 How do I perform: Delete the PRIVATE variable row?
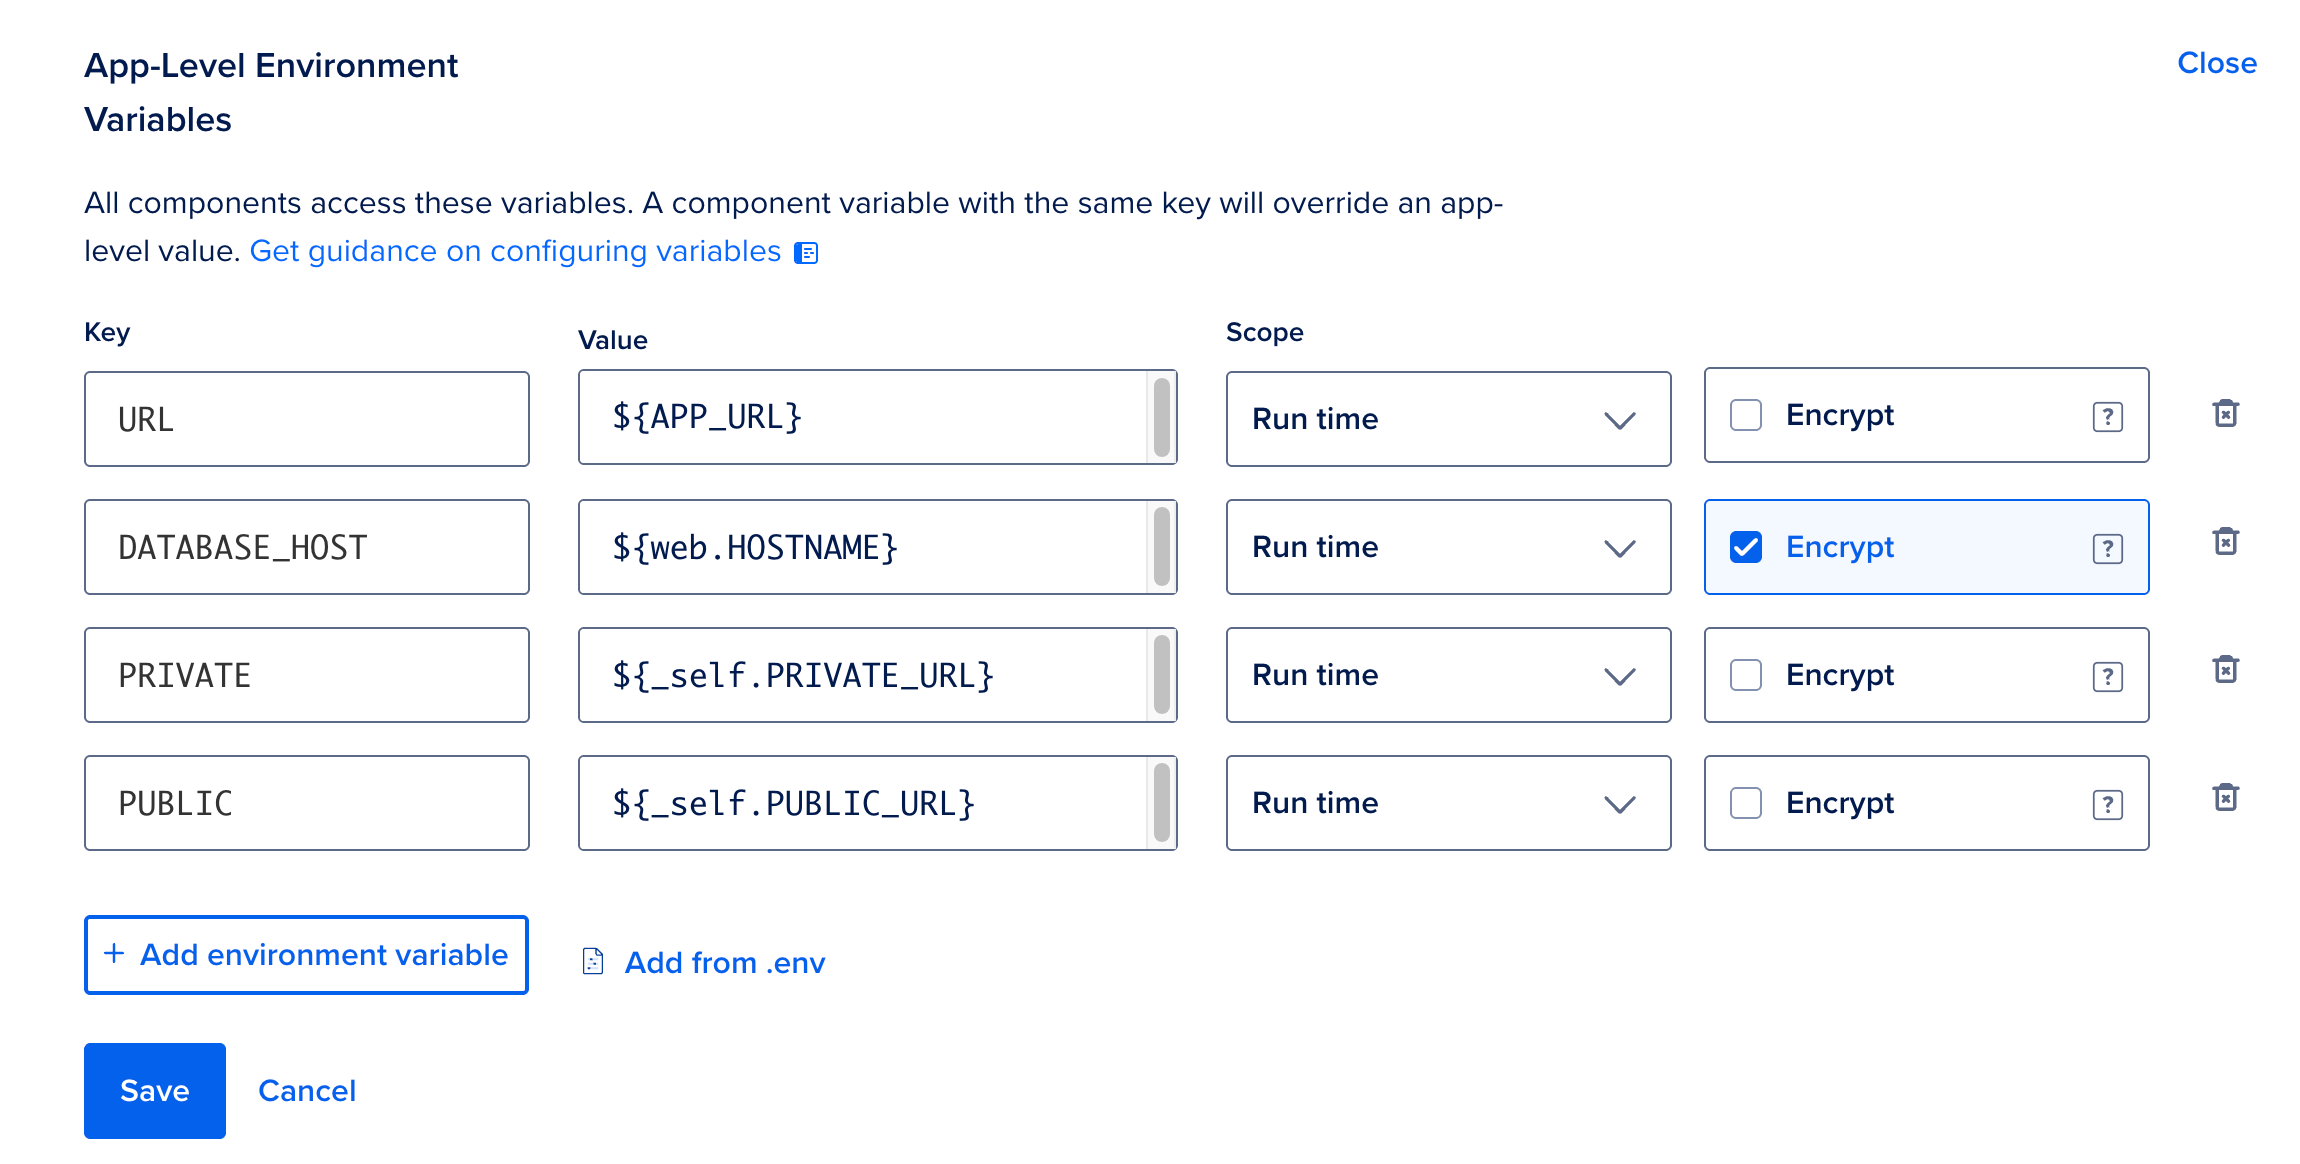click(x=2227, y=669)
